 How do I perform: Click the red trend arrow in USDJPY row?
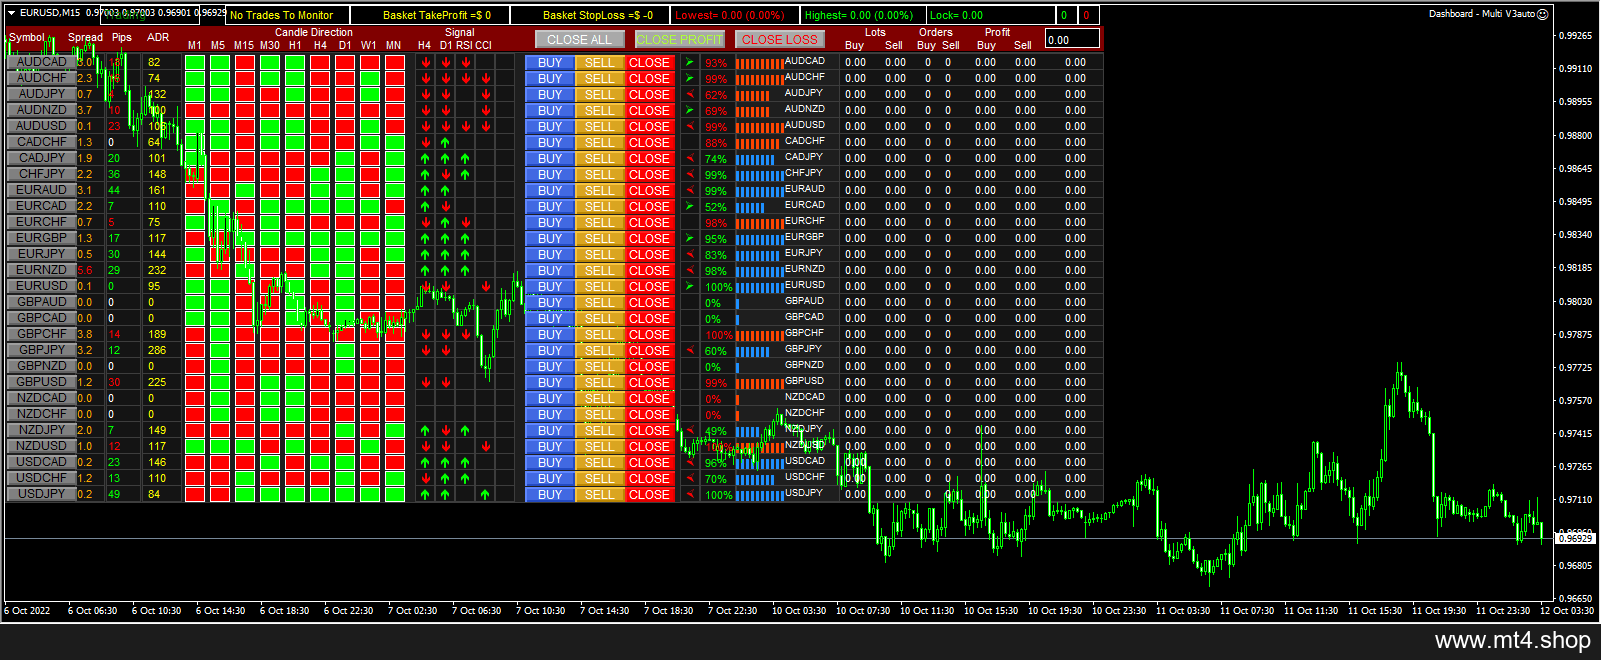point(689,494)
